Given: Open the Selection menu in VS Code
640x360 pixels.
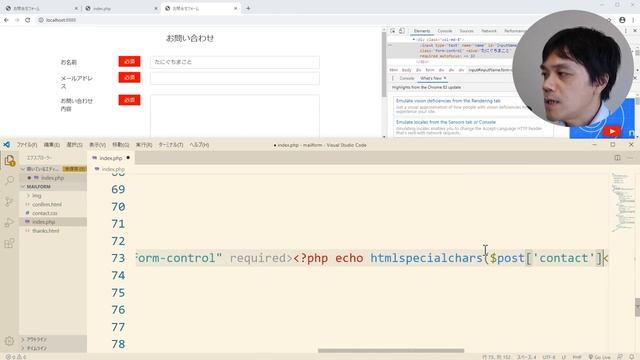Looking at the screenshot, I should click(x=74, y=144).
